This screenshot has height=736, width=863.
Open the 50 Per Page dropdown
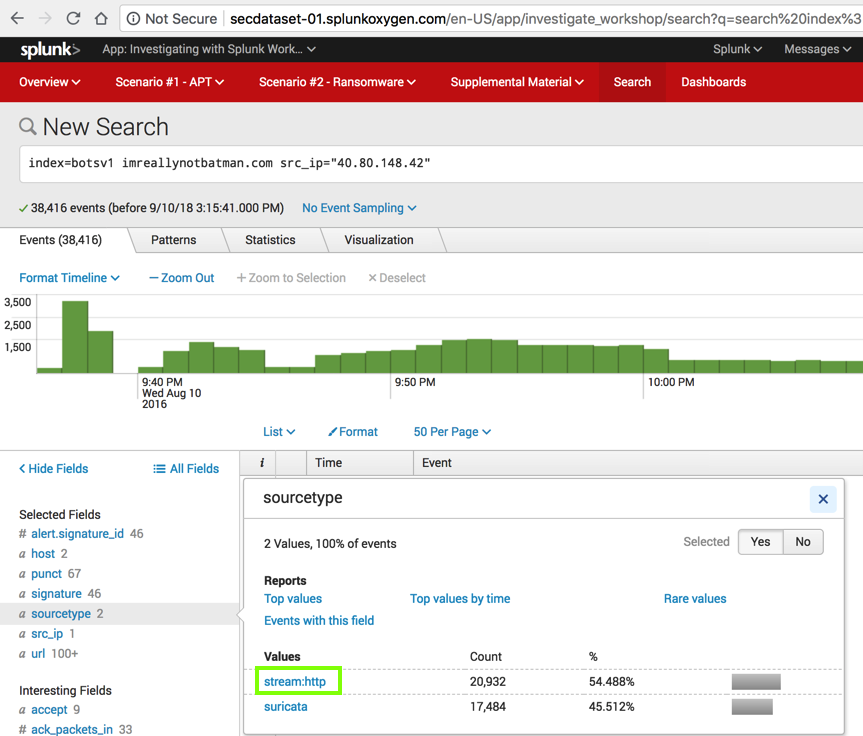tap(452, 432)
